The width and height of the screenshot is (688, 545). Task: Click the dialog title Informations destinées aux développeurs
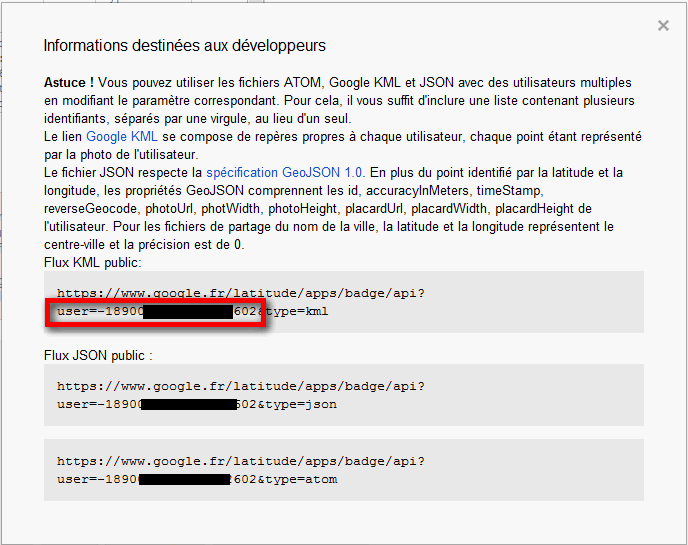185,46
